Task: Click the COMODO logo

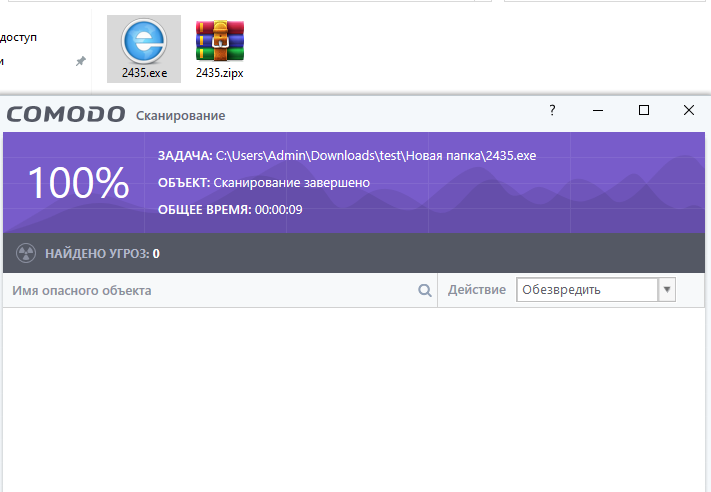Action: coord(66,114)
